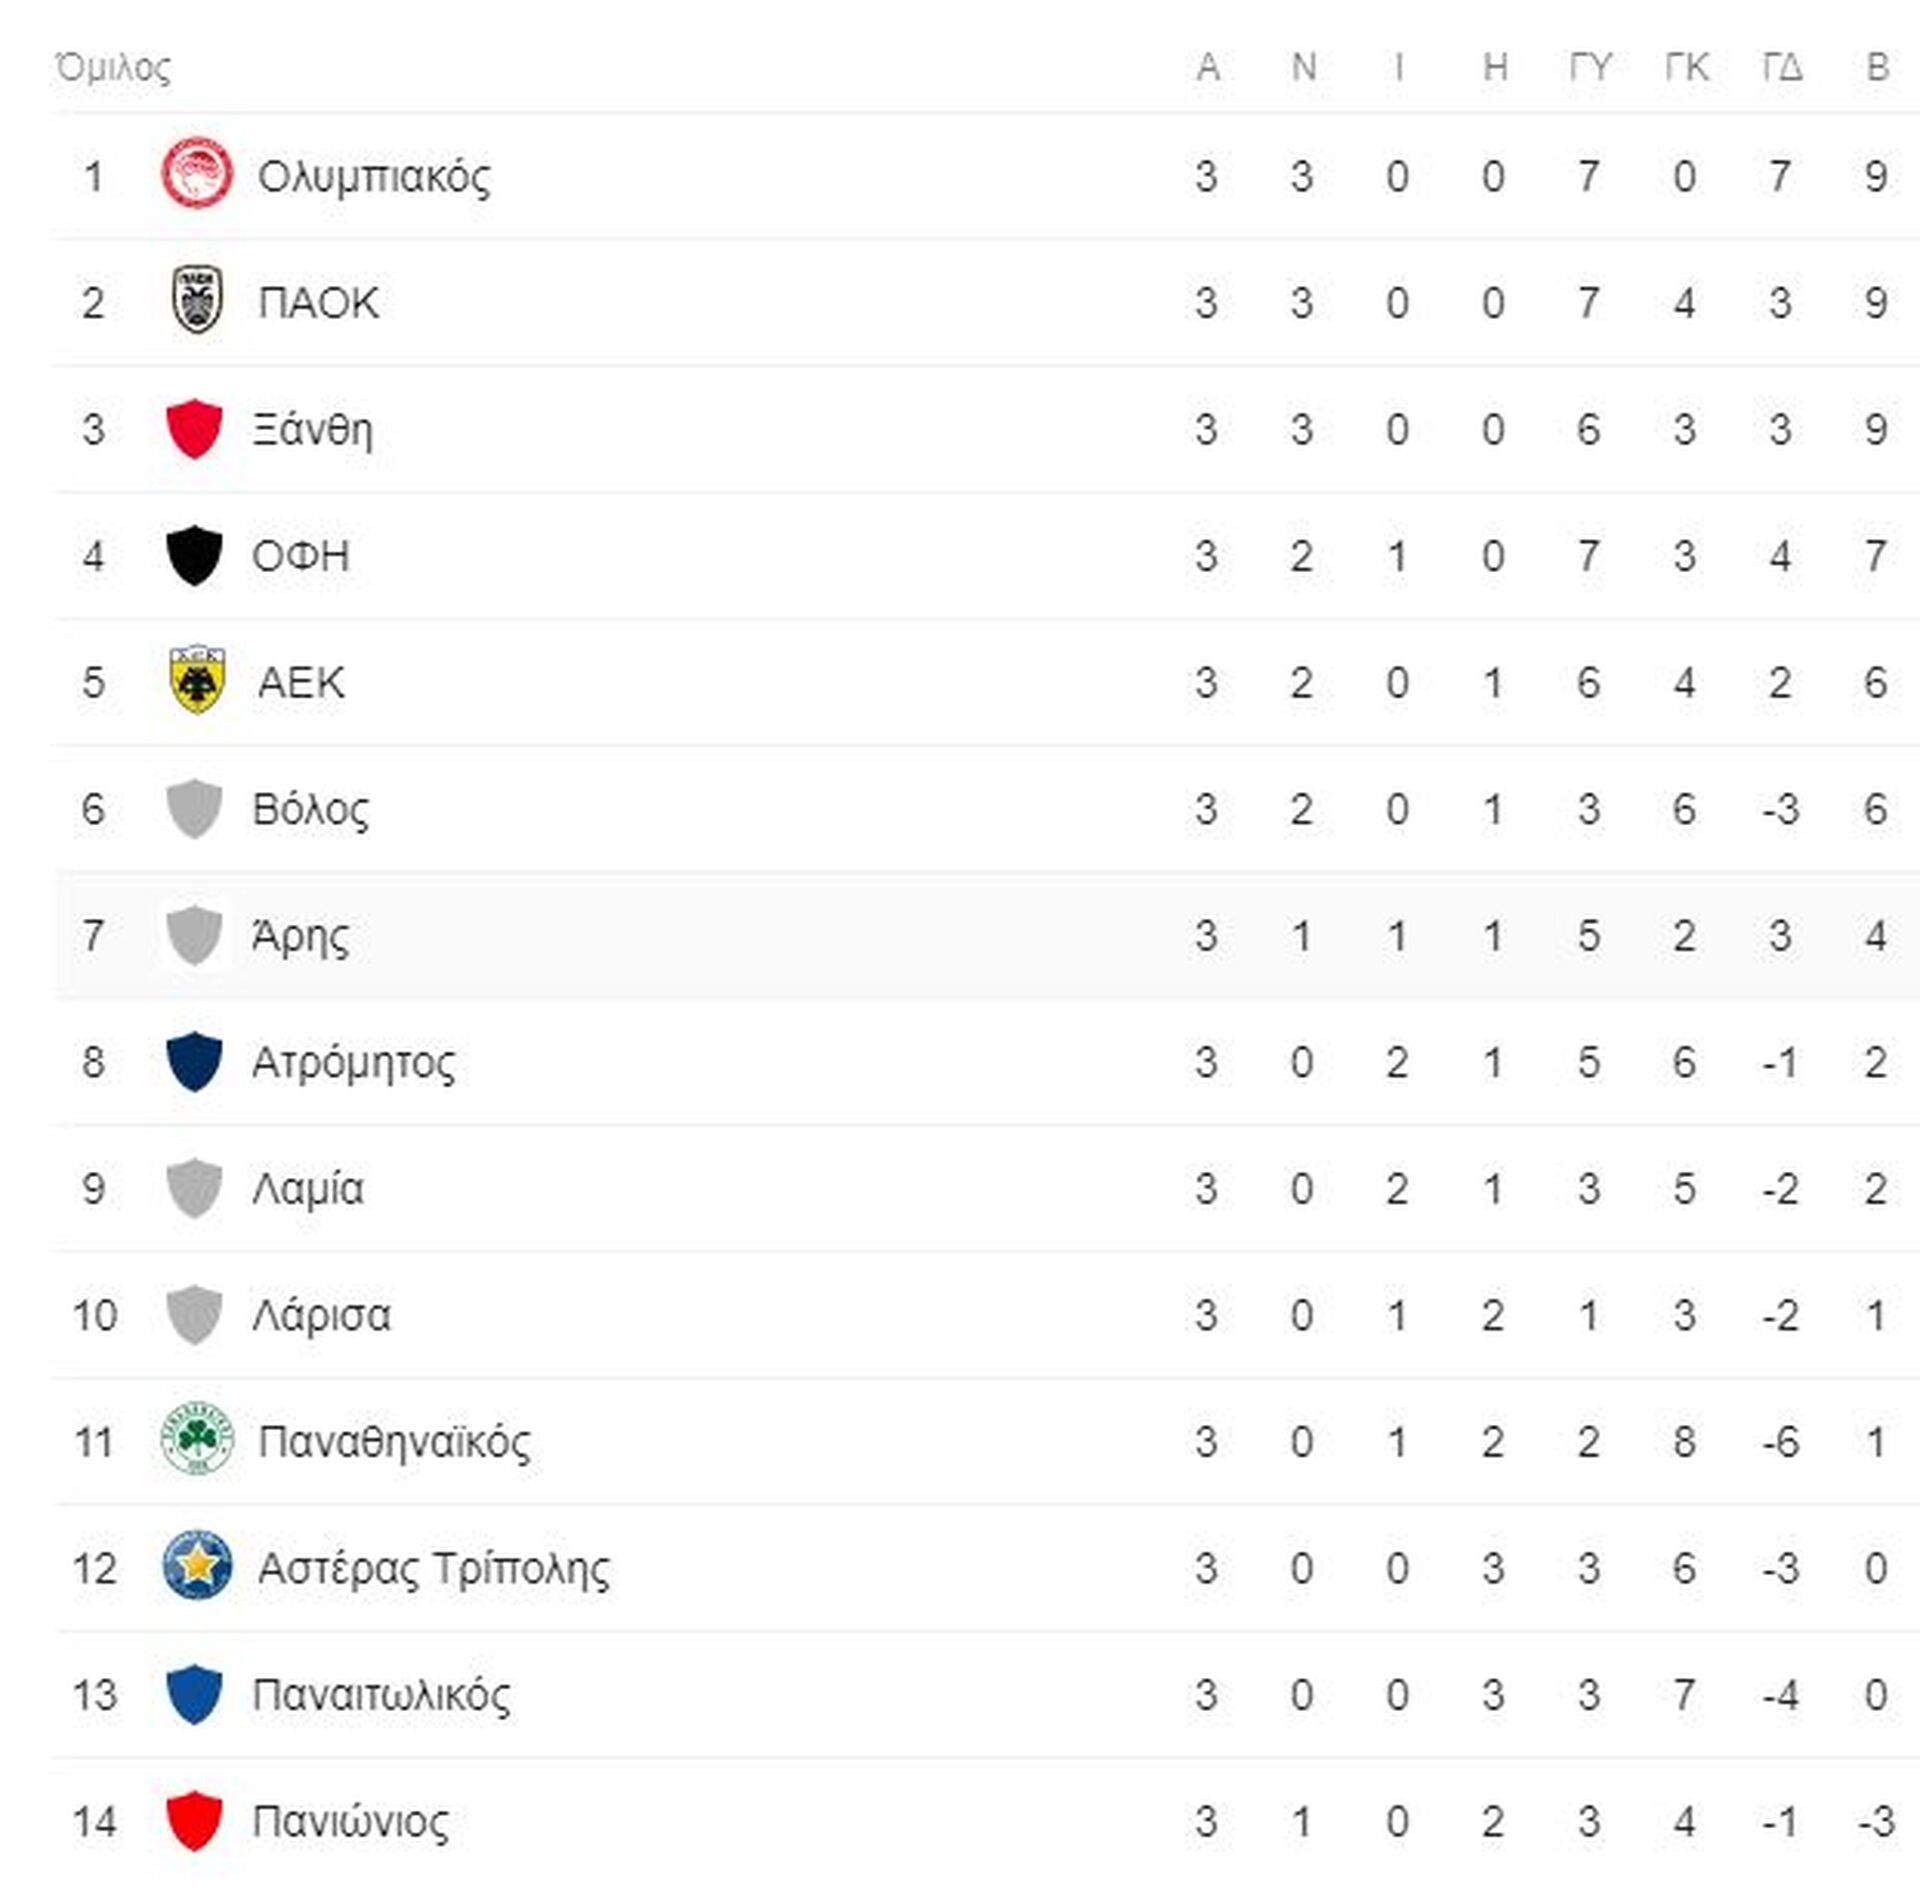Click the Ολυμπιακός club logo
Screen dimensions: 1920x1892
(197, 176)
